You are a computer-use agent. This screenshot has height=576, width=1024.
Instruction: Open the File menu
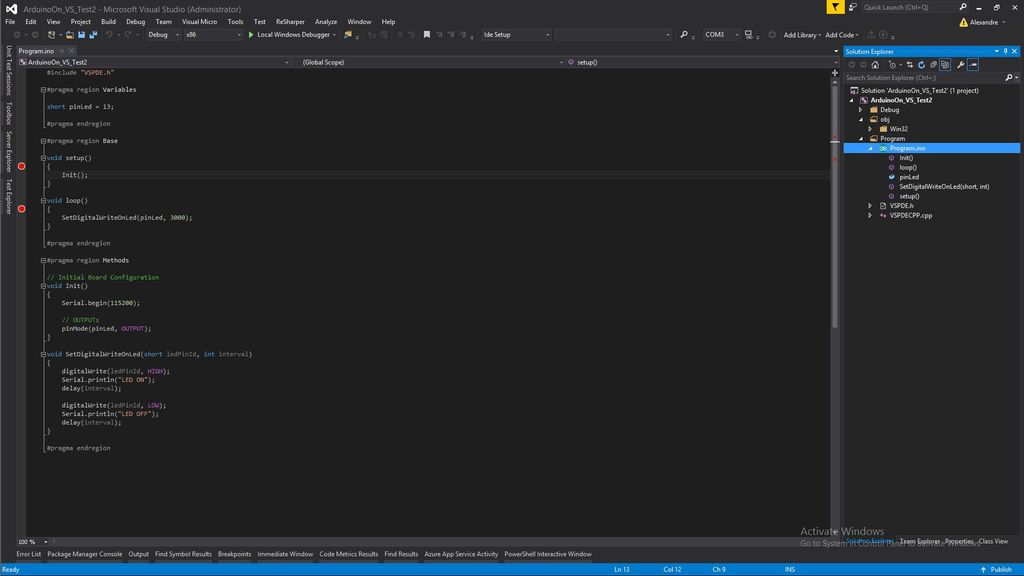coord(10,22)
